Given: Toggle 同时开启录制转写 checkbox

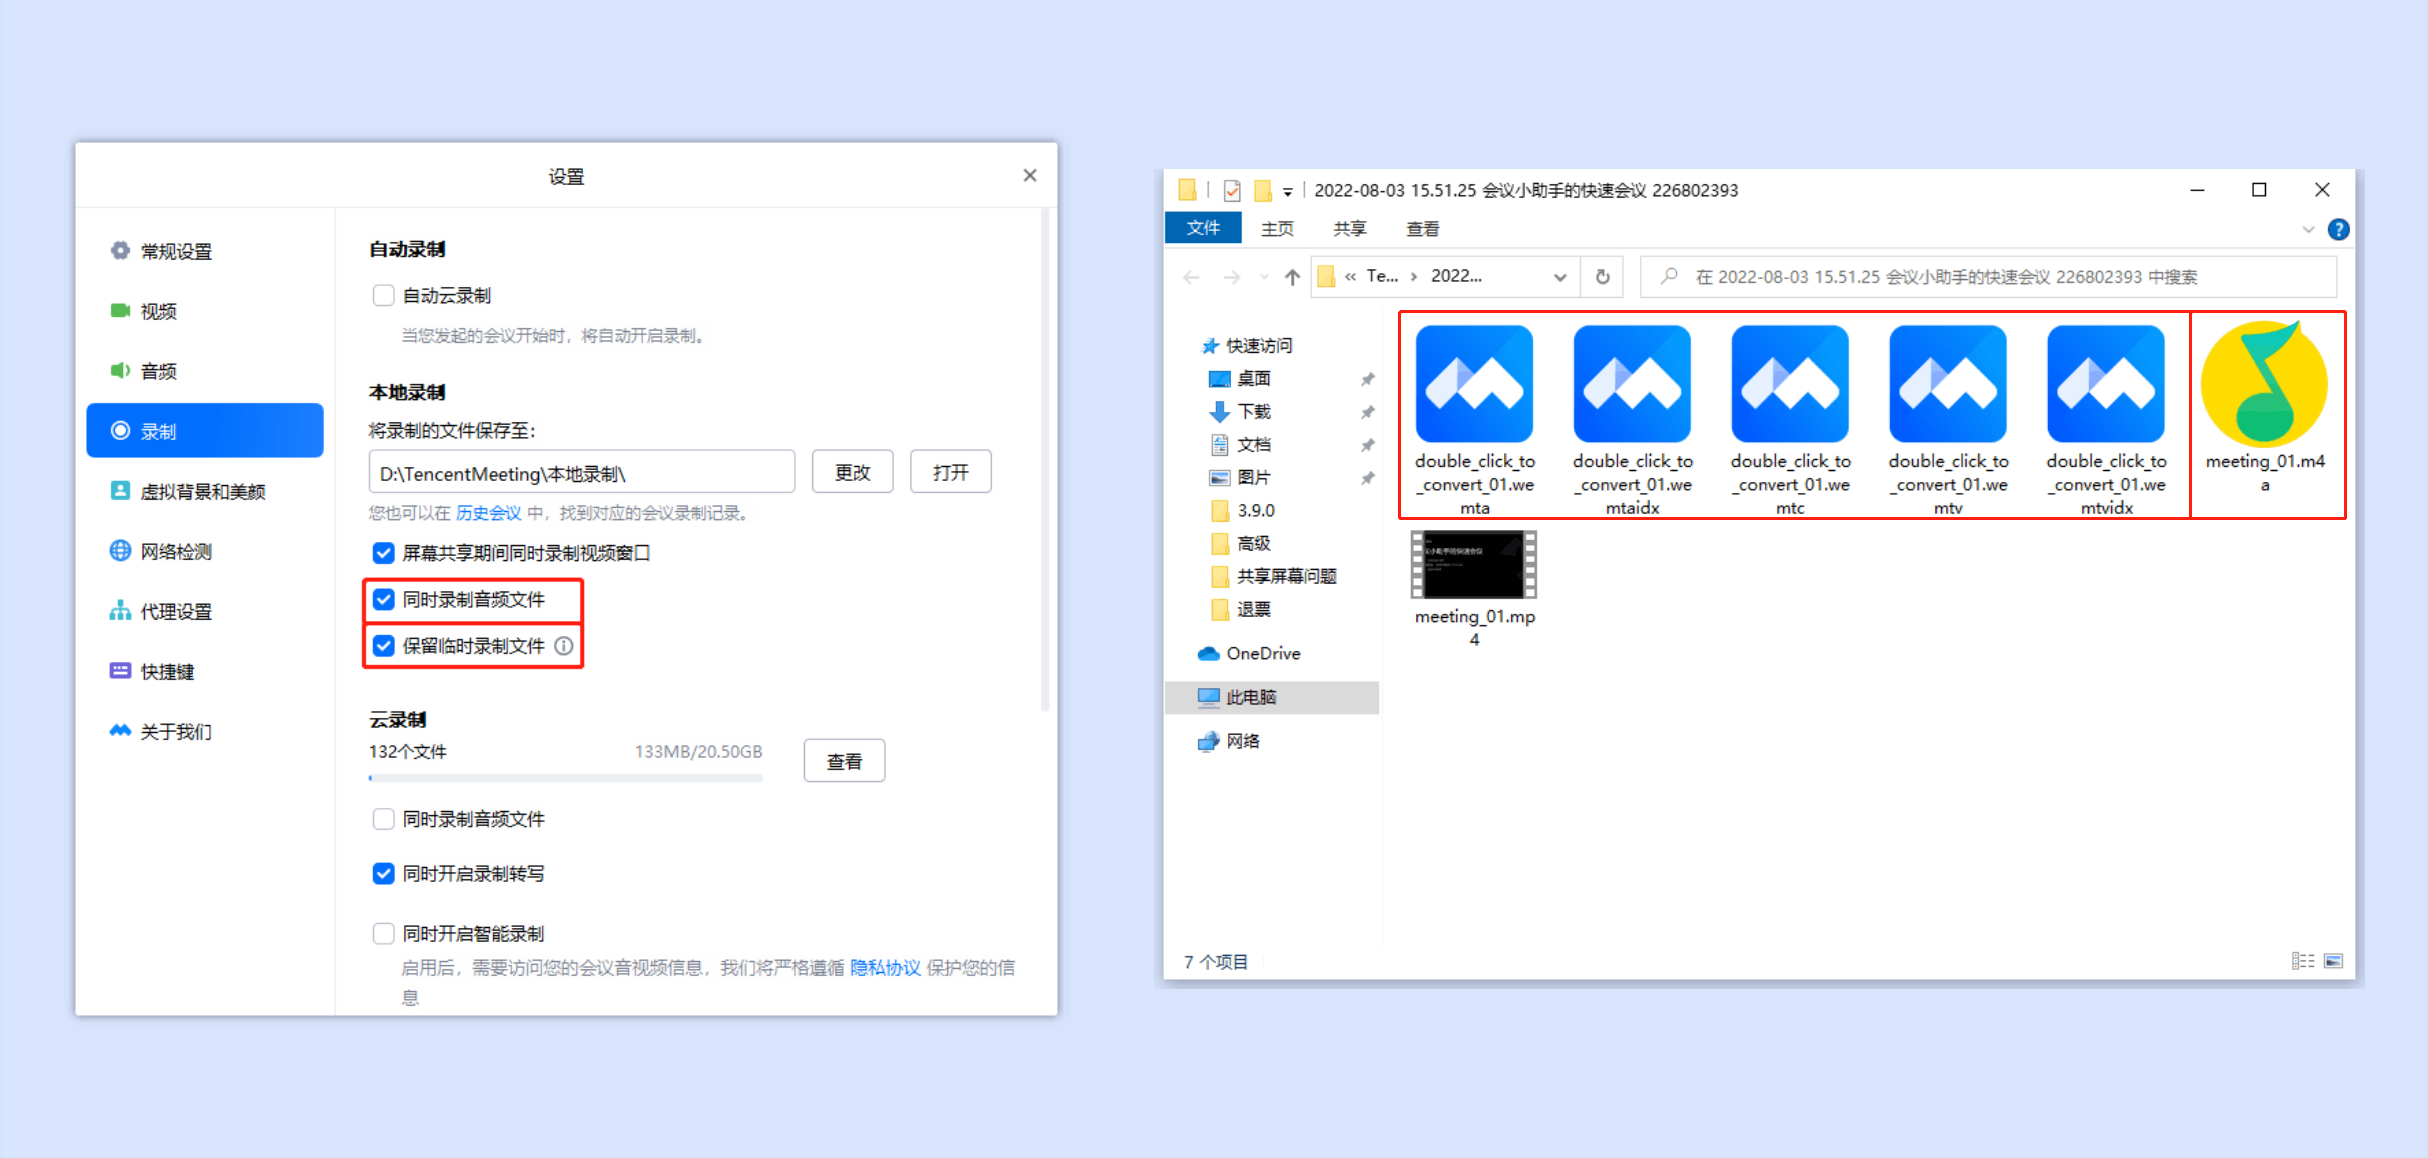Looking at the screenshot, I should [383, 873].
